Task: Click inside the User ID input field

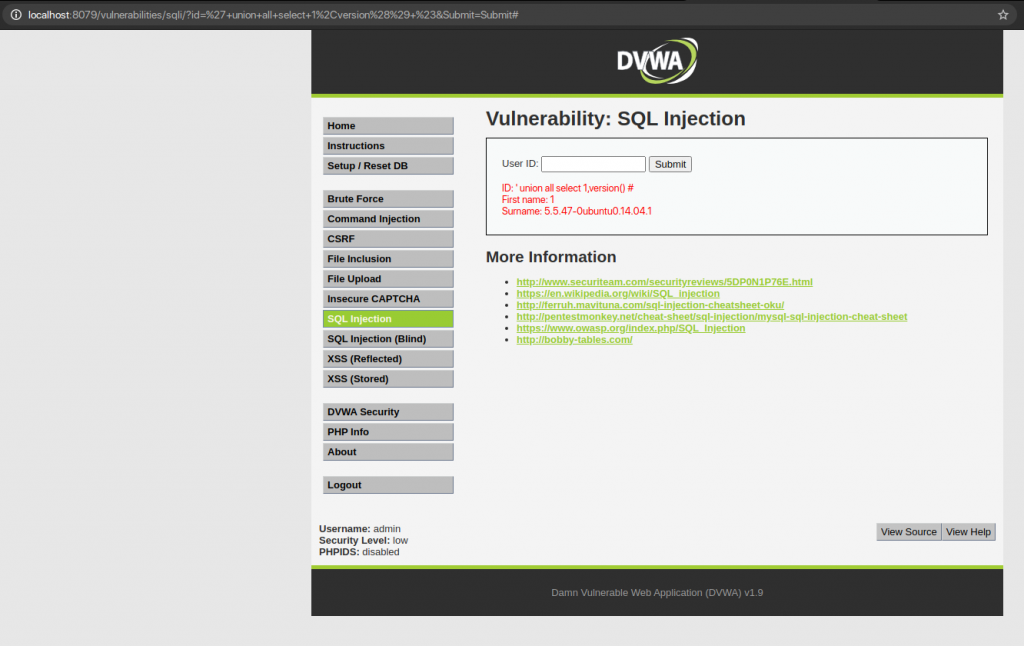Action: click(593, 163)
